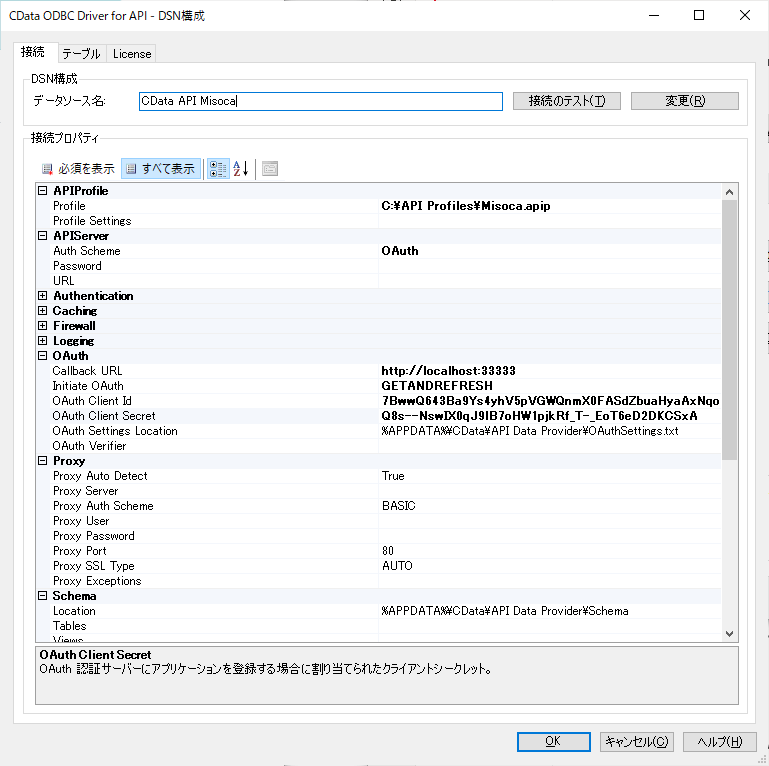
Task: Expand the Firewall category
Action: (x=43, y=326)
